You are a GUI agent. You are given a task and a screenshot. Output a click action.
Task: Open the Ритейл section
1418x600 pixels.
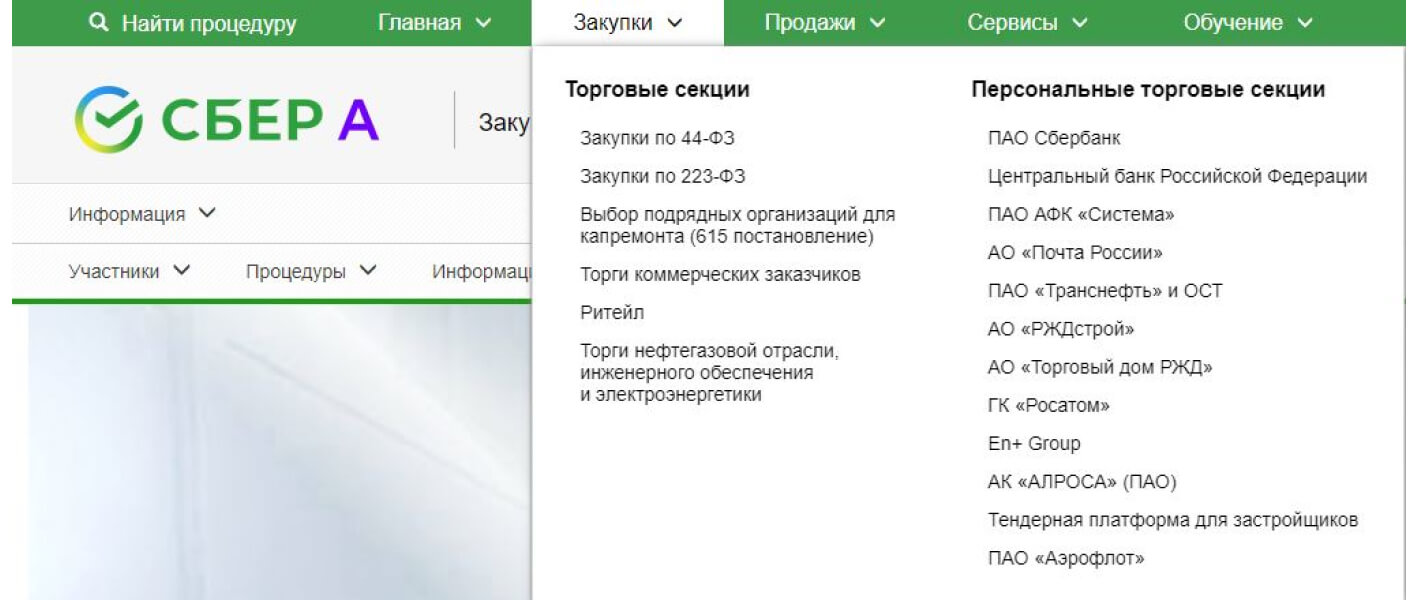612,313
